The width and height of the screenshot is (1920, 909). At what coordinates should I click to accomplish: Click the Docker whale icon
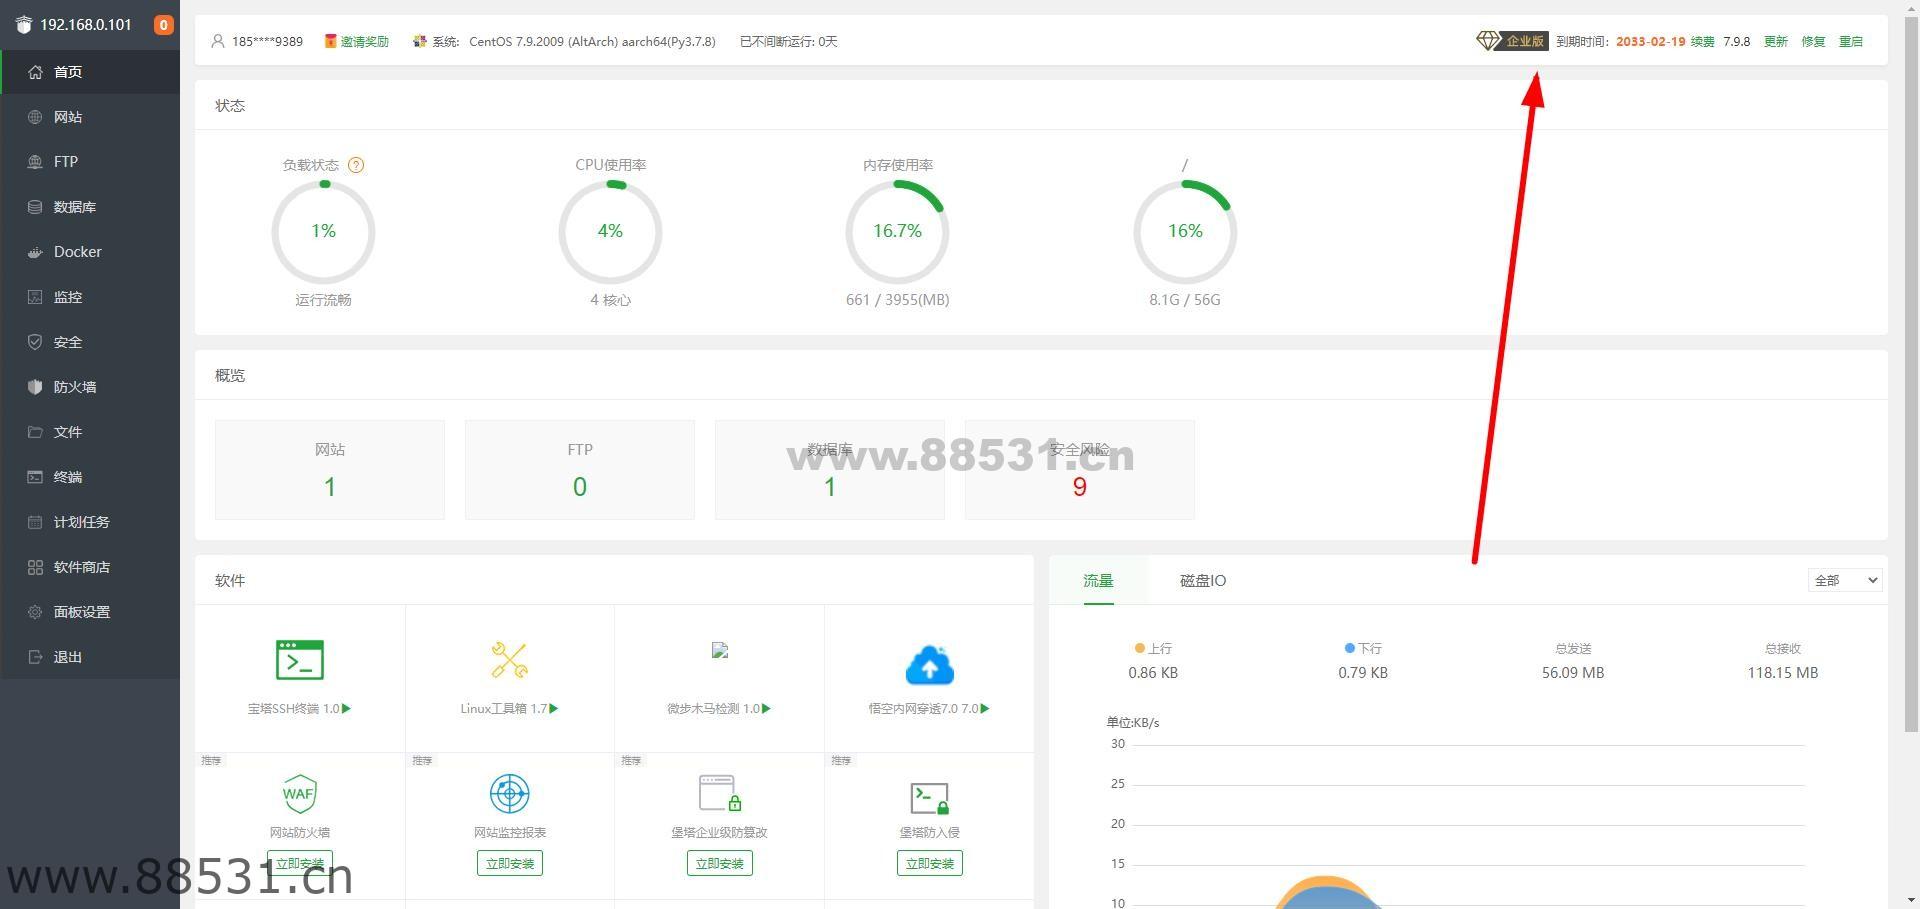tap(35, 252)
